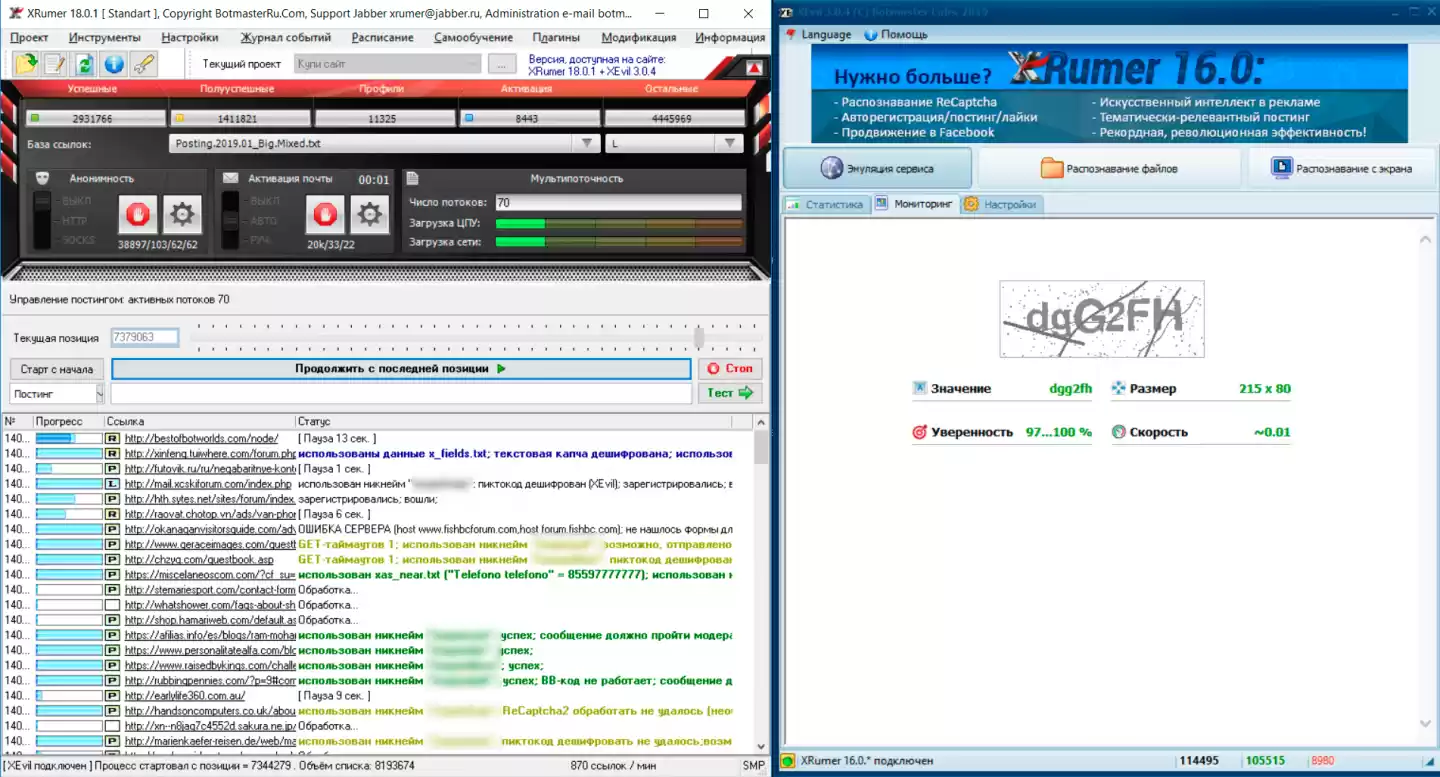Click the red Стоп button
The height and width of the screenshot is (777, 1440).
click(x=730, y=369)
